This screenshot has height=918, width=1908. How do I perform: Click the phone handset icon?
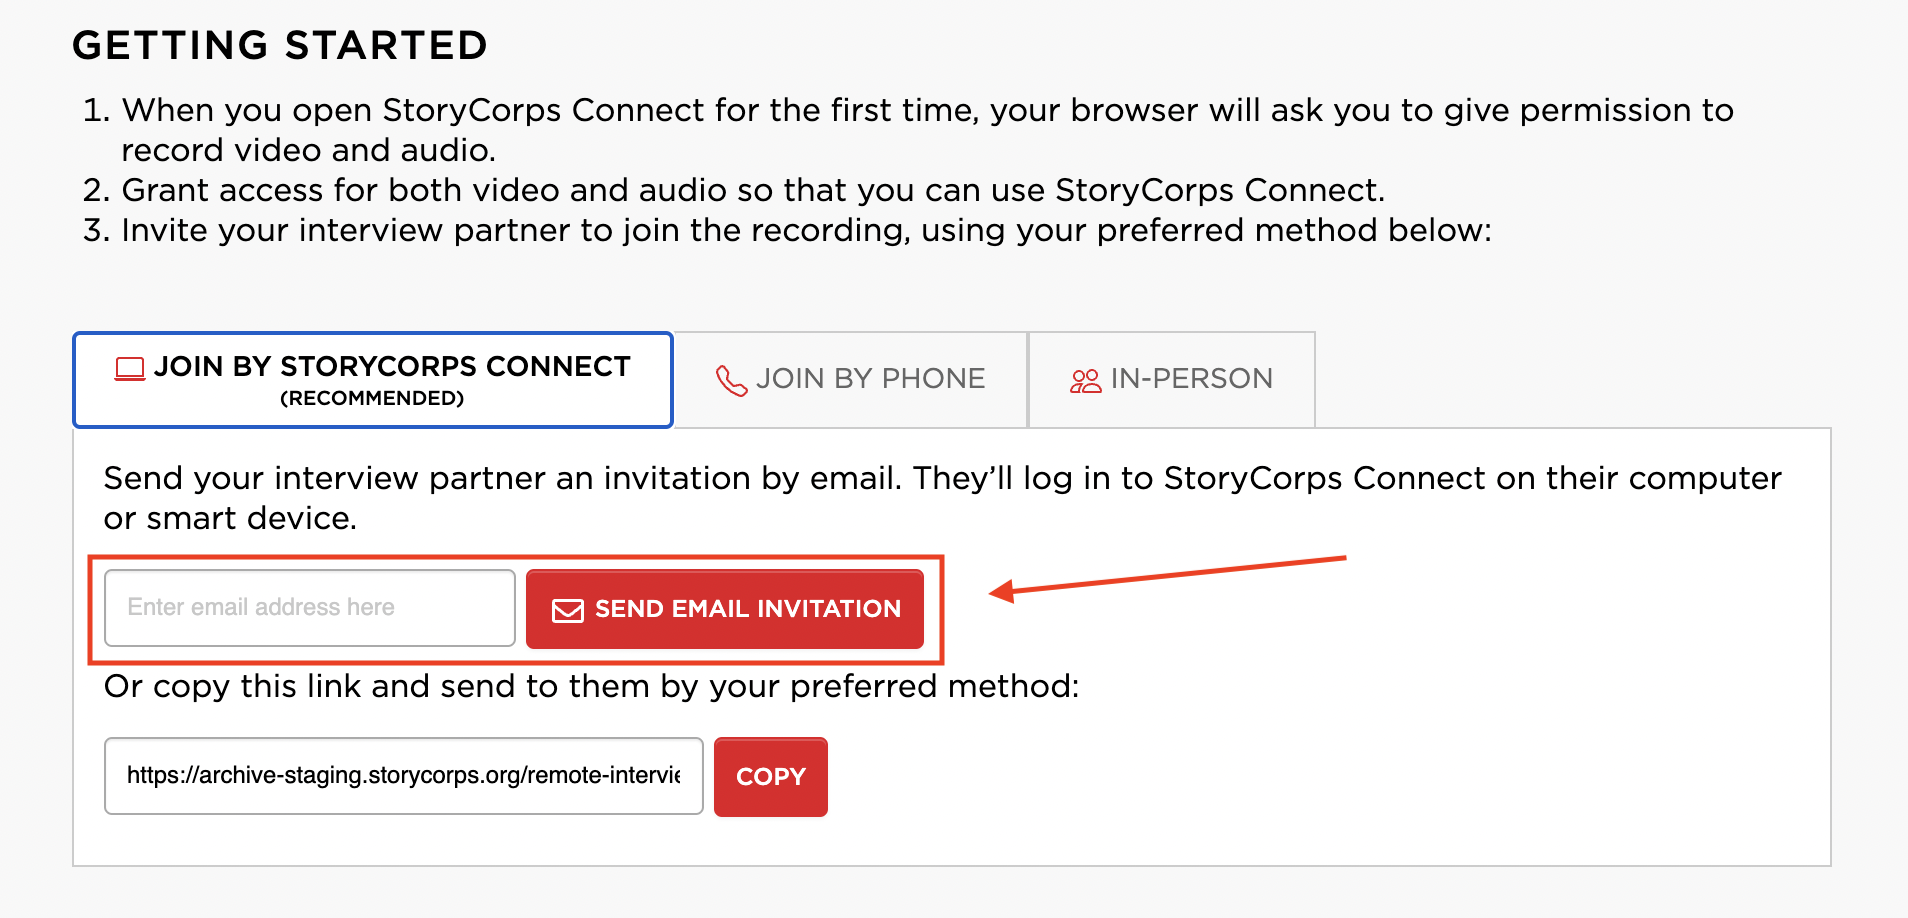click(732, 380)
